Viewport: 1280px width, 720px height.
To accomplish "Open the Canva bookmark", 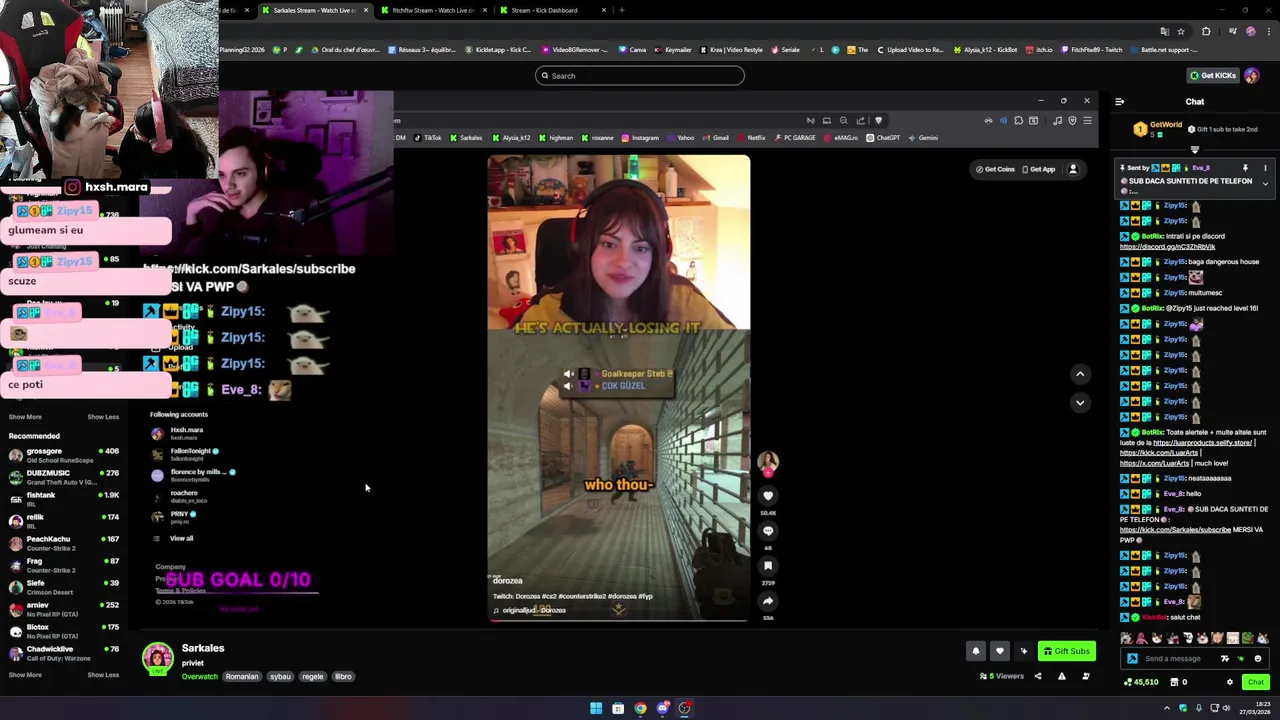I will point(633,49).
